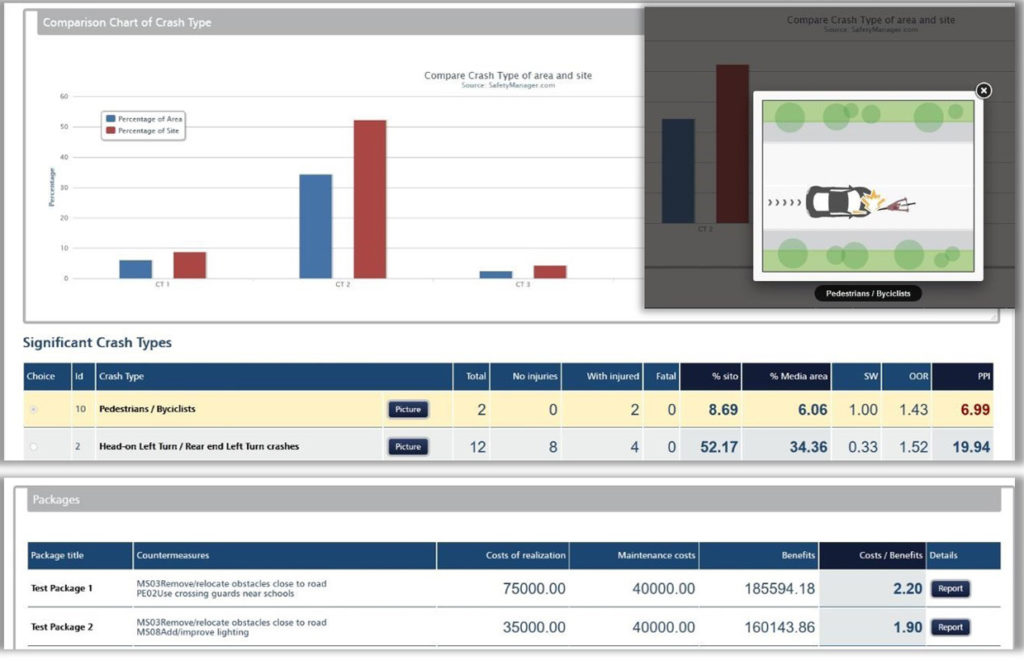The width and height of the screenshot is (1024, 661).
Task: Toggle Percentage of Site legend series
Action: tap(145, 131)
